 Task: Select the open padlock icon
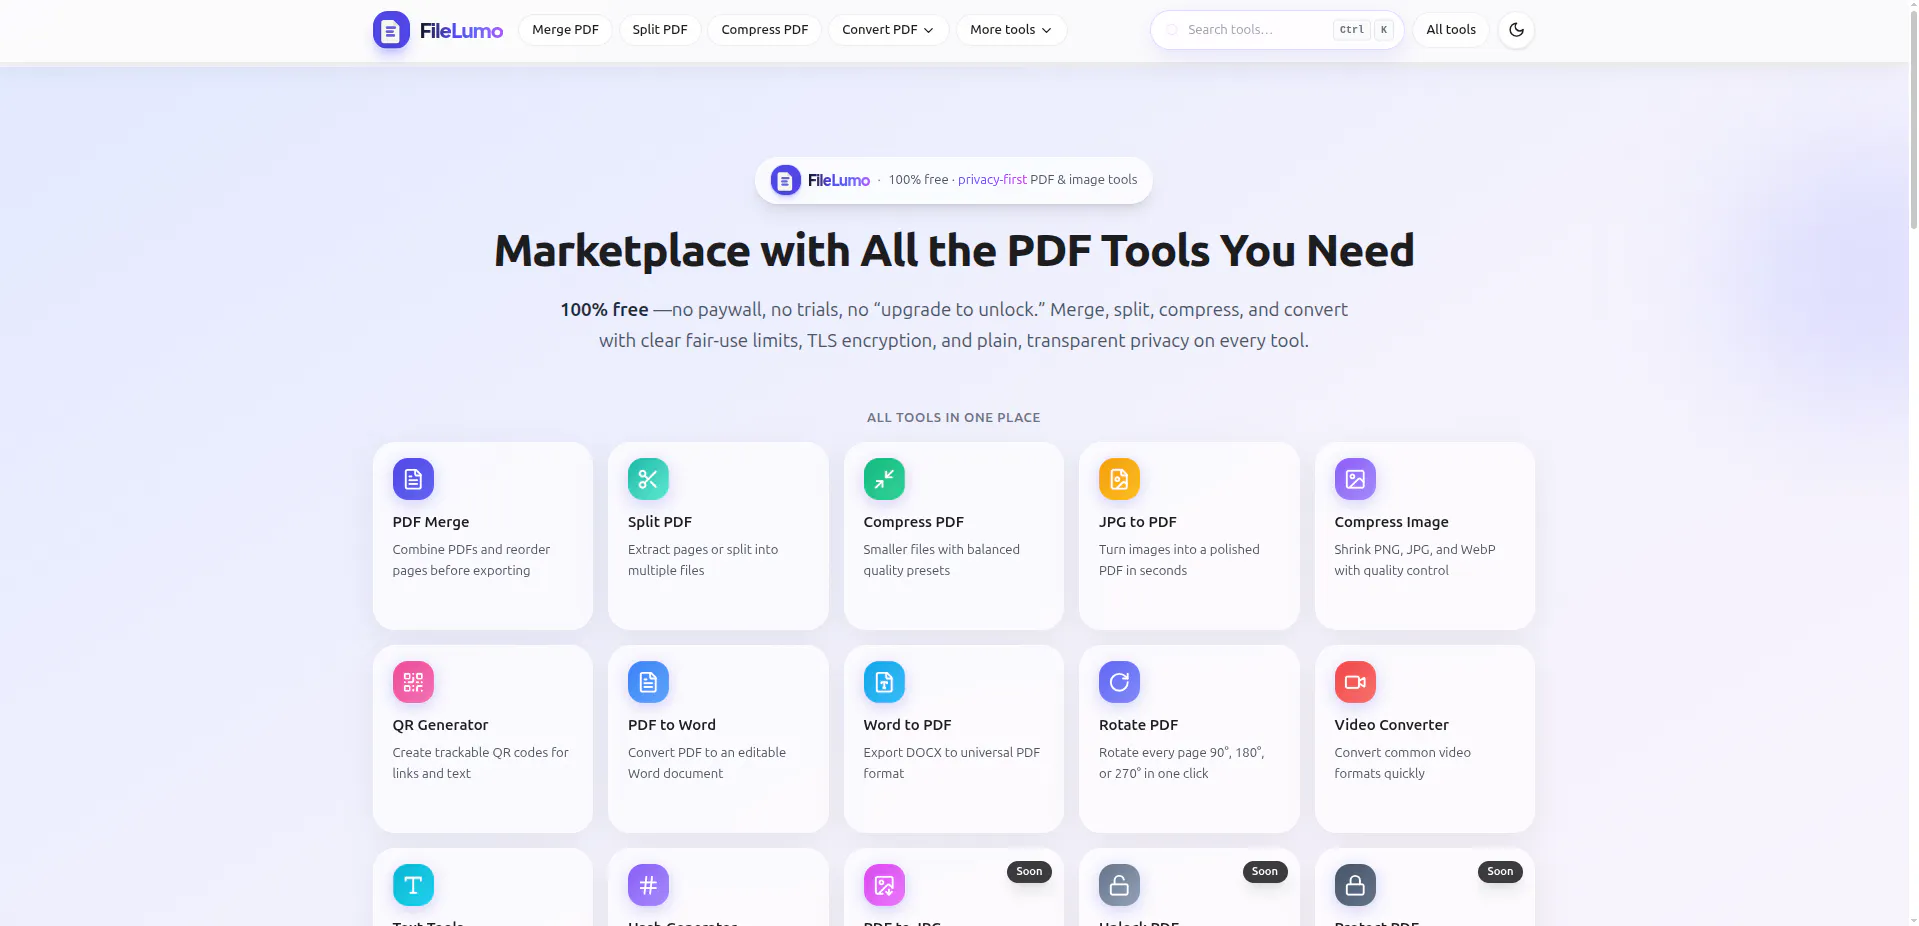pos(1119,885)
